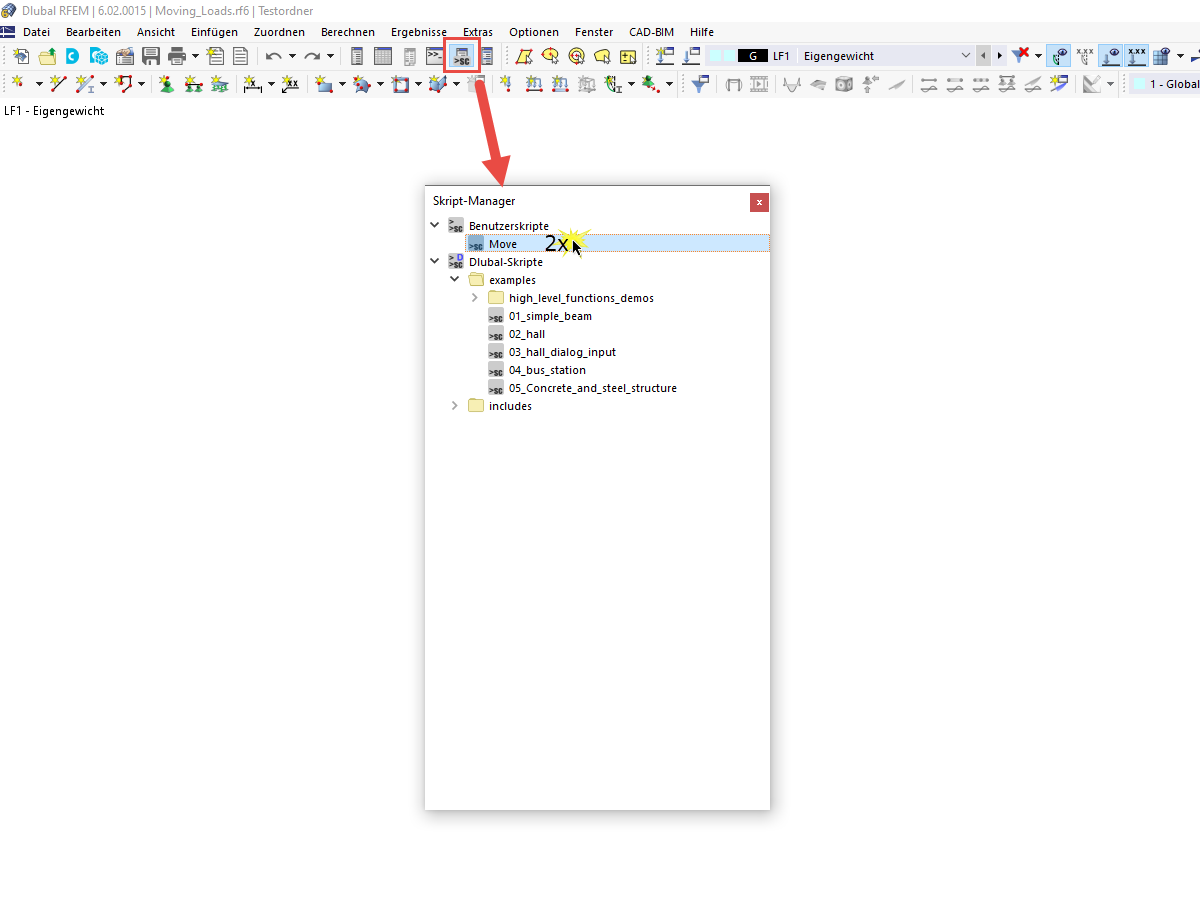
Task: Open the Datei menu
Action: click(x=36, y=32)
